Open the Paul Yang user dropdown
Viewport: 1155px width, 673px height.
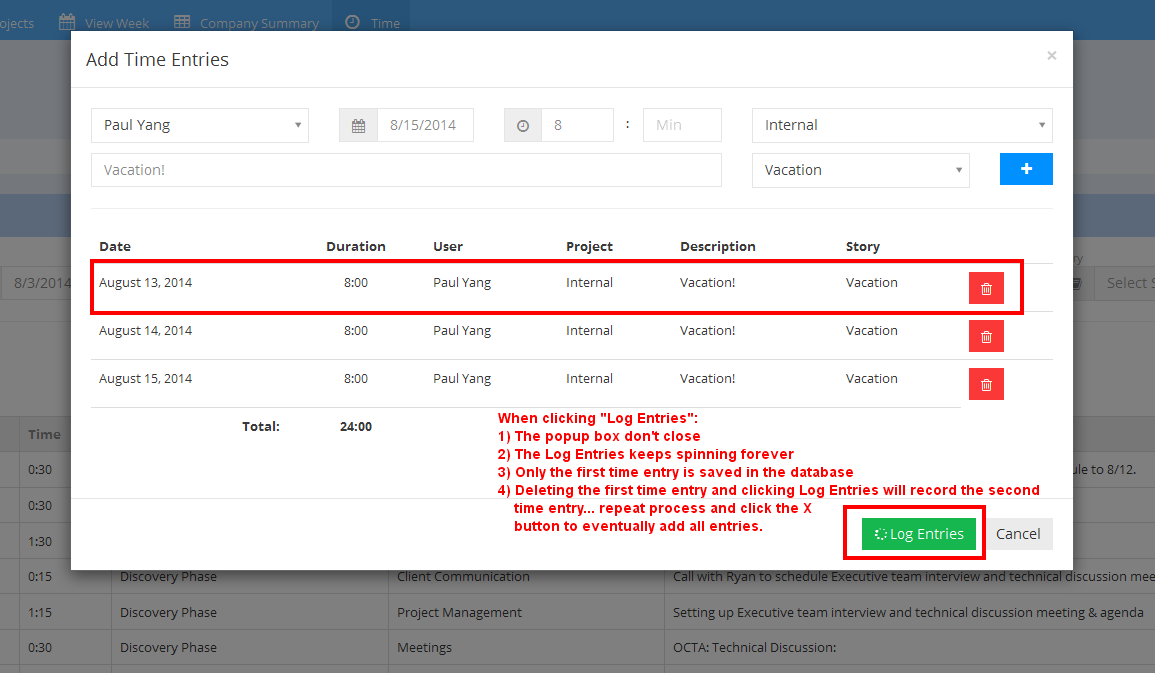[200, 125]
